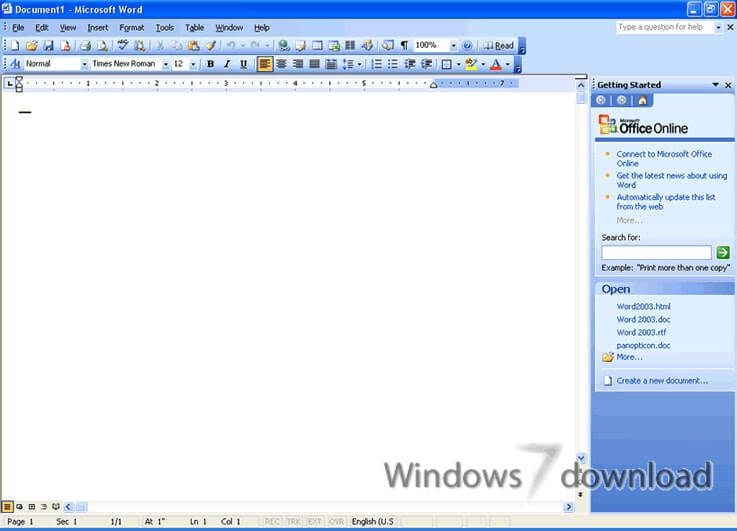Viewport: 737px width, 531px height.
Task: Open the Tools menu
Action: click(x=165, y=28)
